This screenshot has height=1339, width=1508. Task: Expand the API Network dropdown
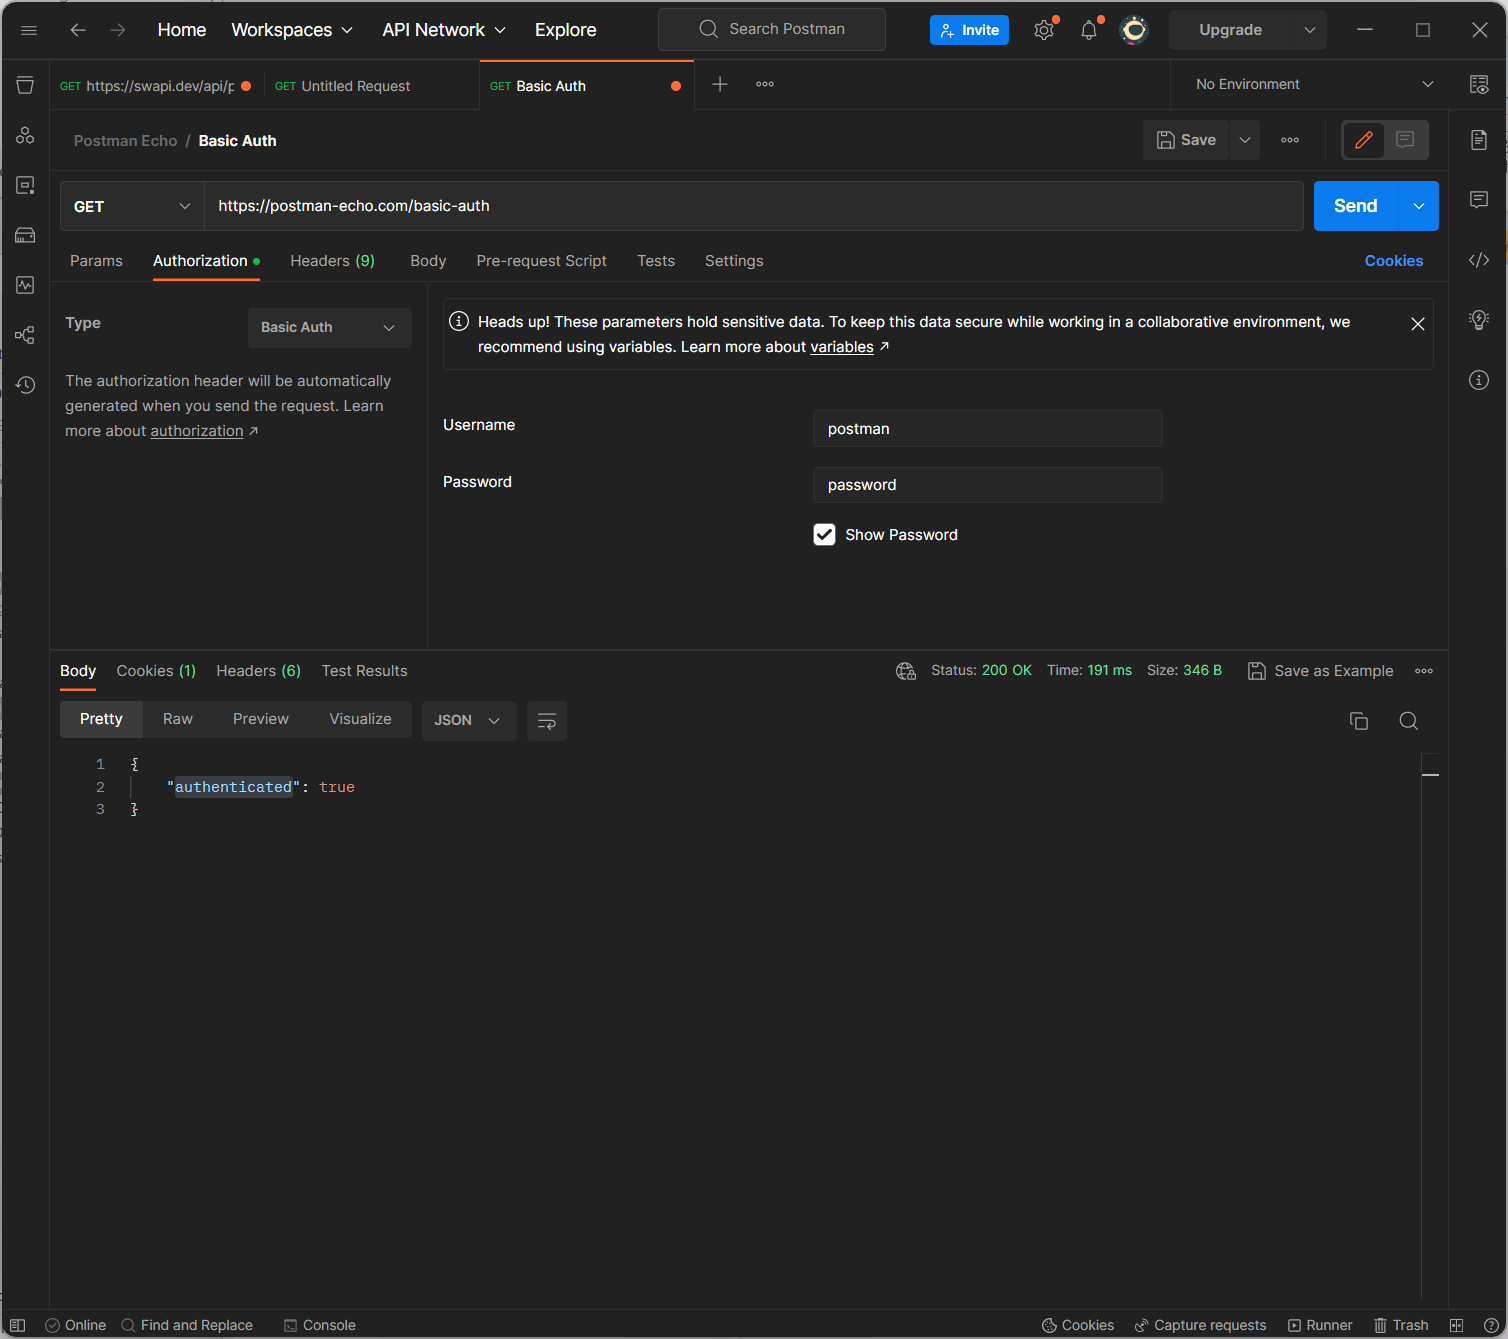(x=444, y=30)
